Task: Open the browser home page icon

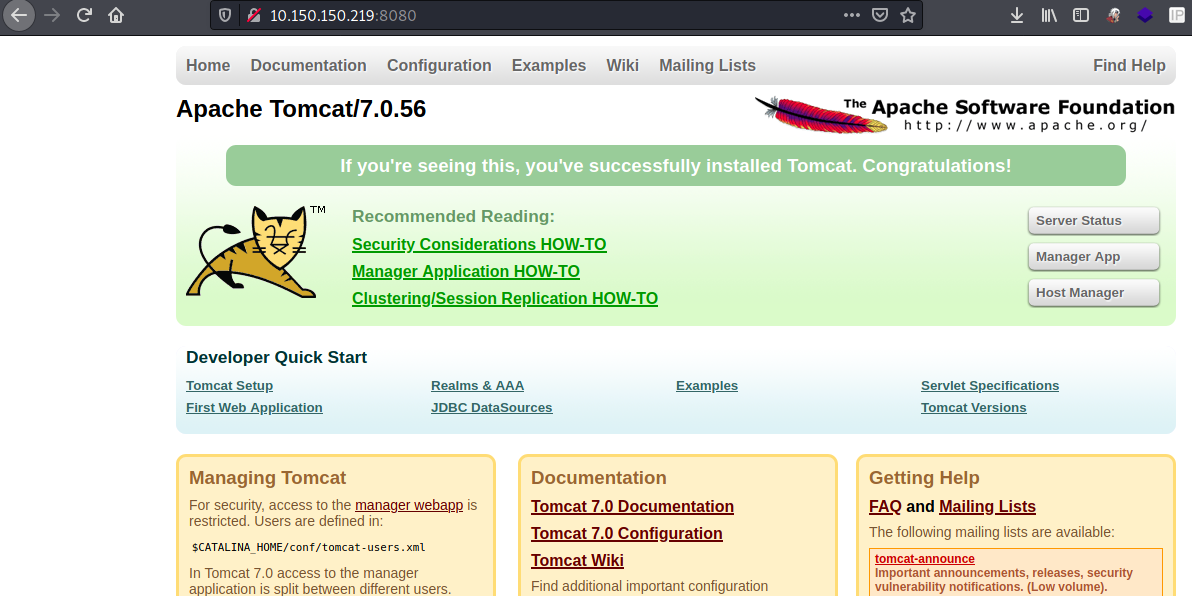Action: (x=116, y=15)
